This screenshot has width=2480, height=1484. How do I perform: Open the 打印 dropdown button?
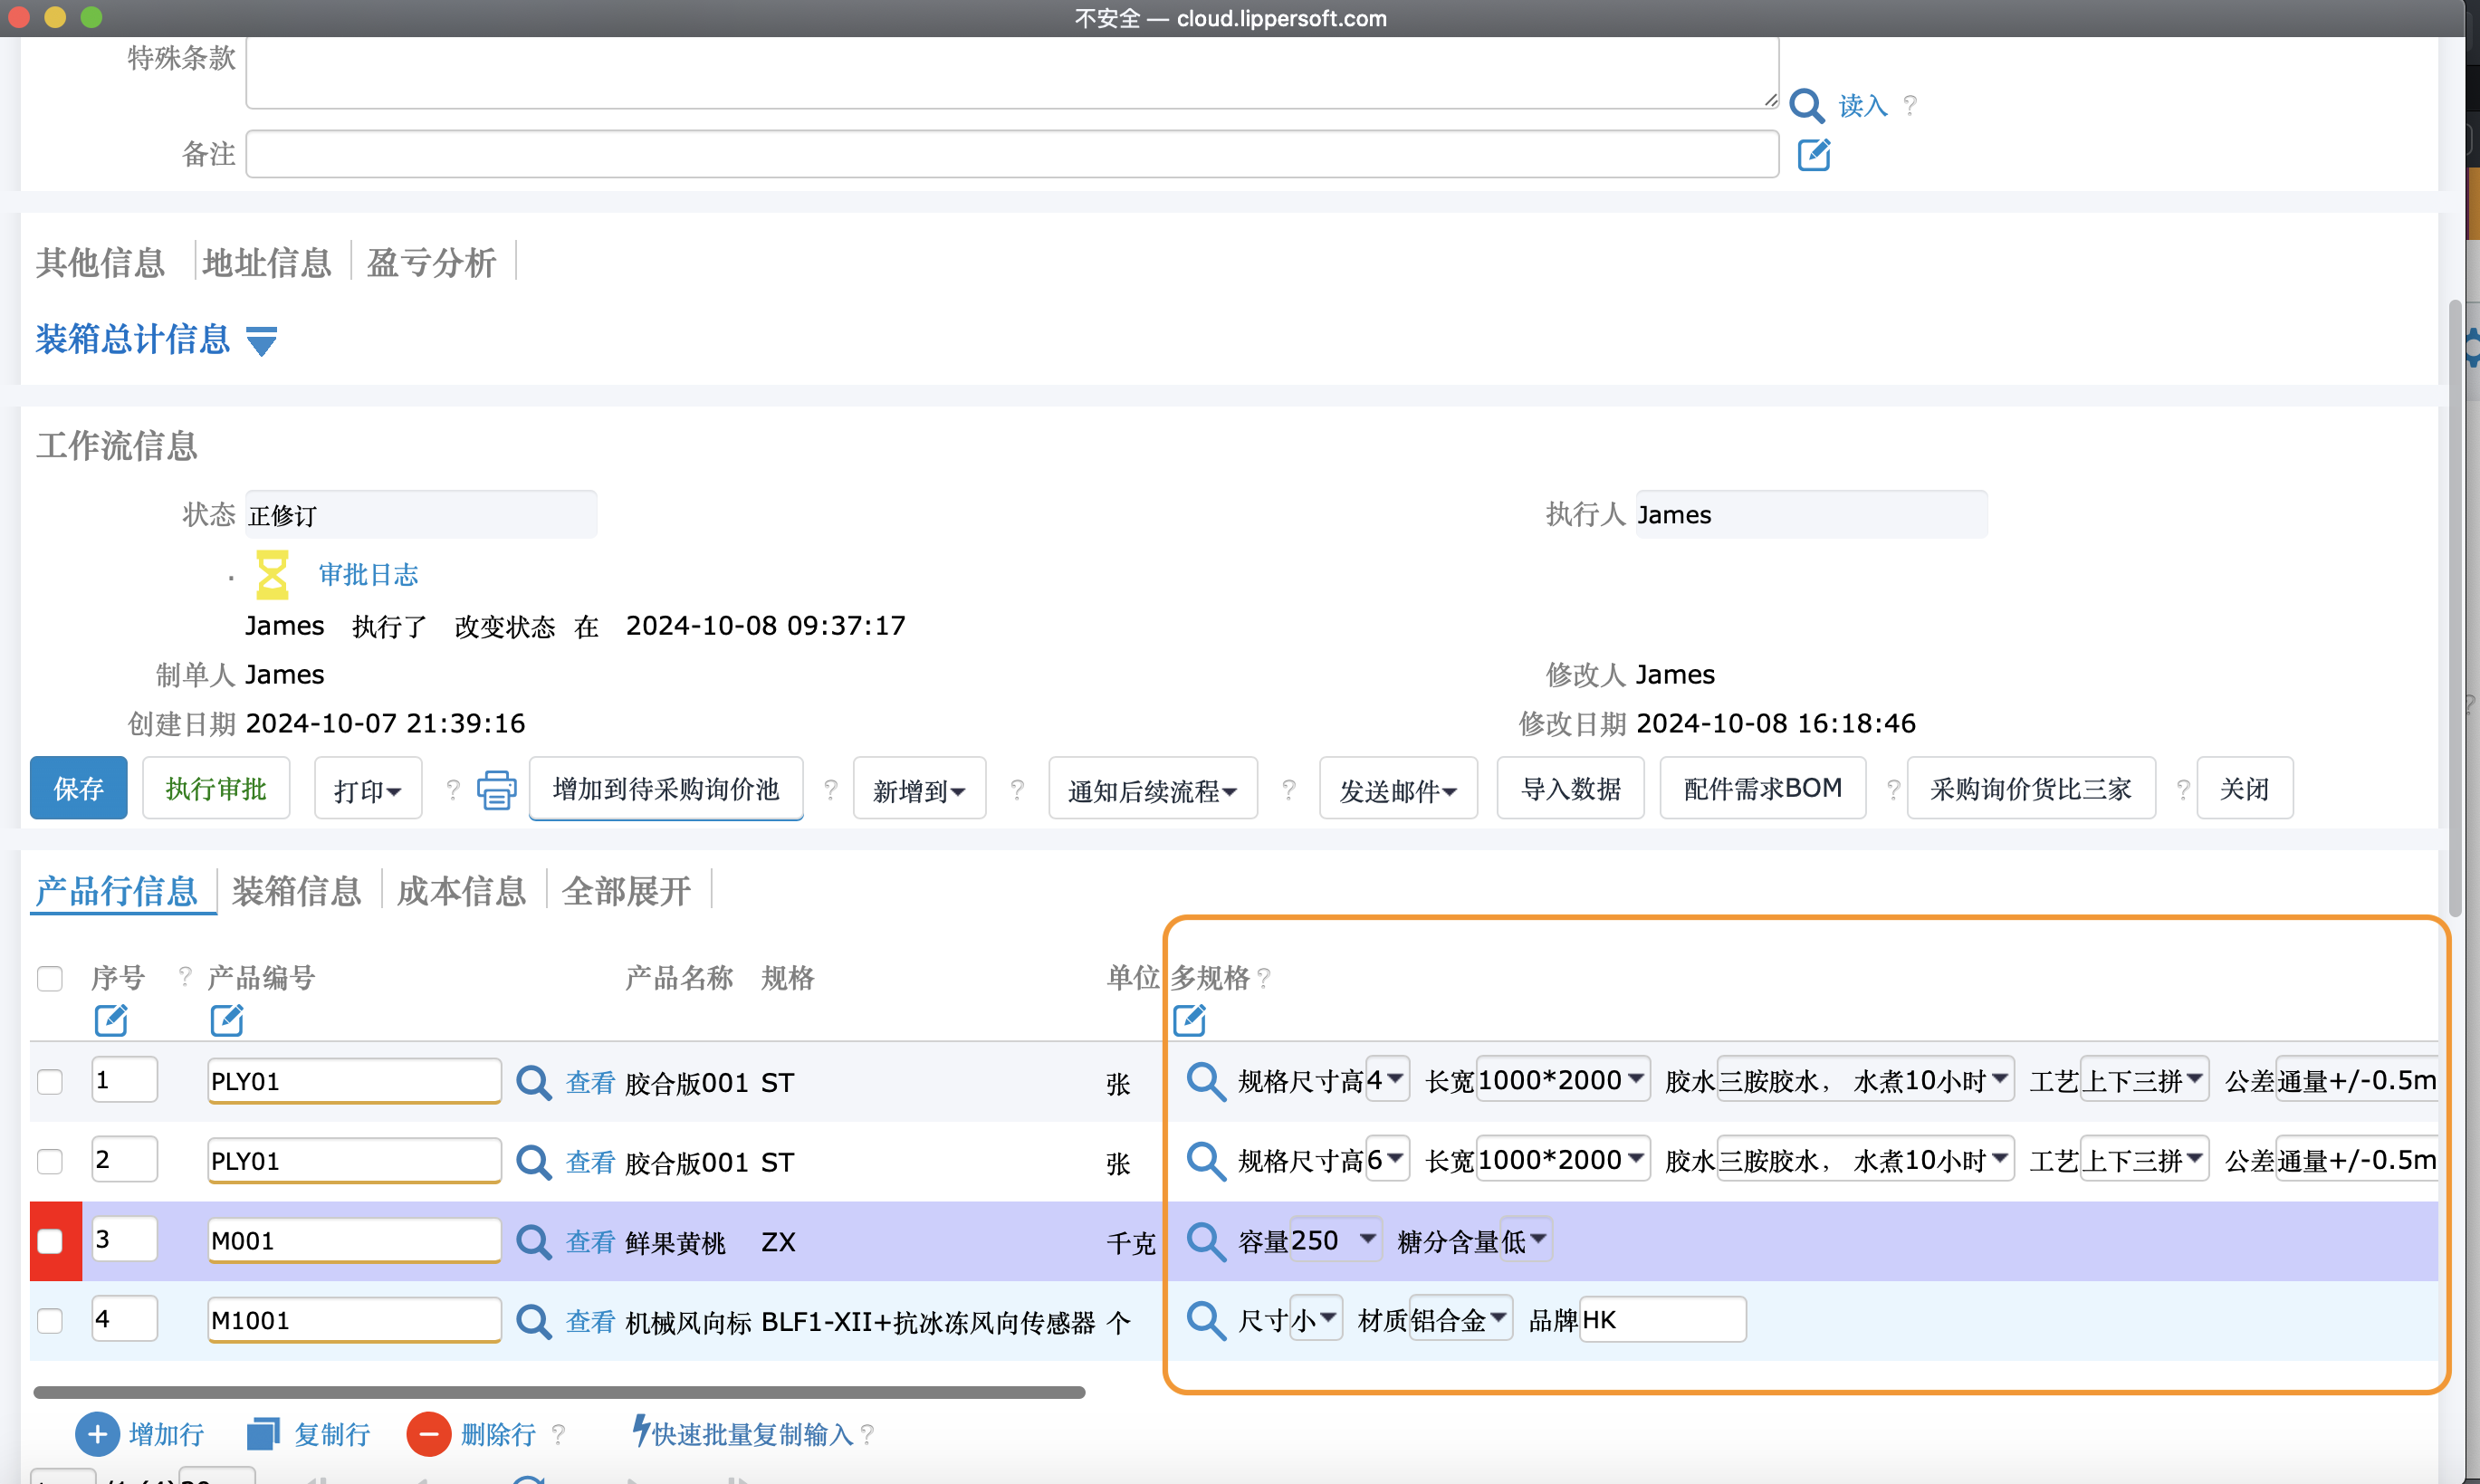pos(367,790)
